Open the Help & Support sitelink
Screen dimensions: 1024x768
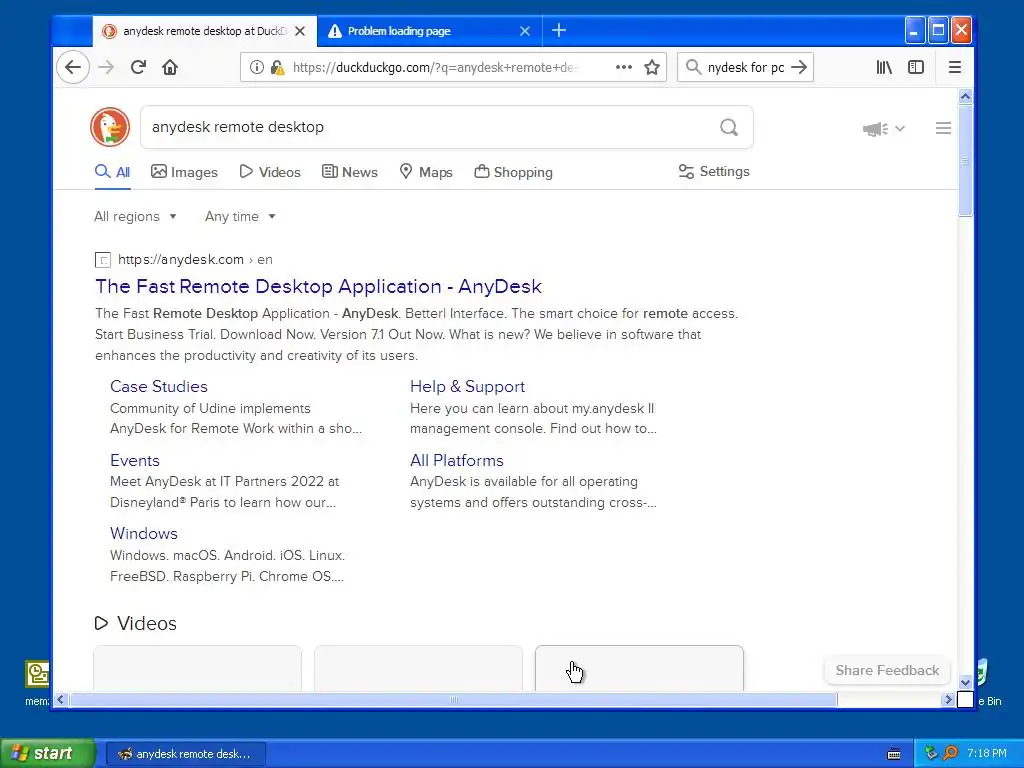tap(468, 386)
